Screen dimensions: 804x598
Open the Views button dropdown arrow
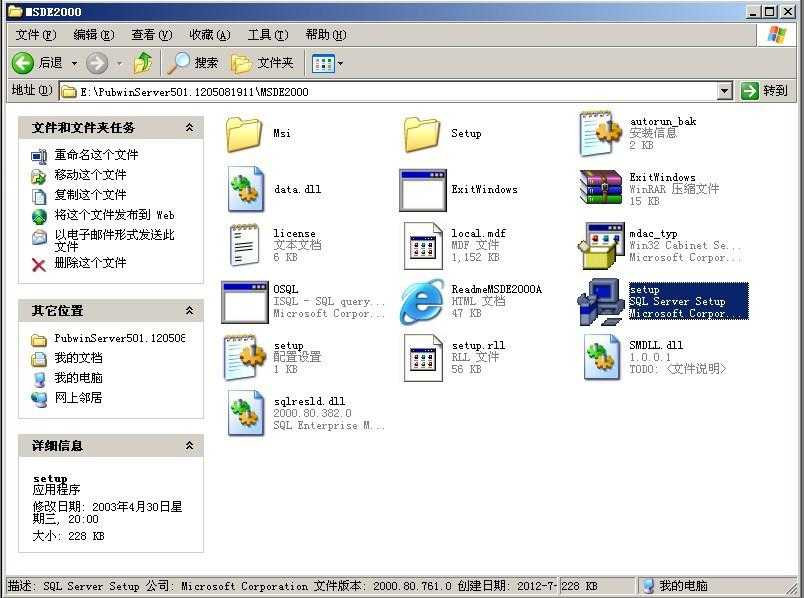click(x=340, y=64)
